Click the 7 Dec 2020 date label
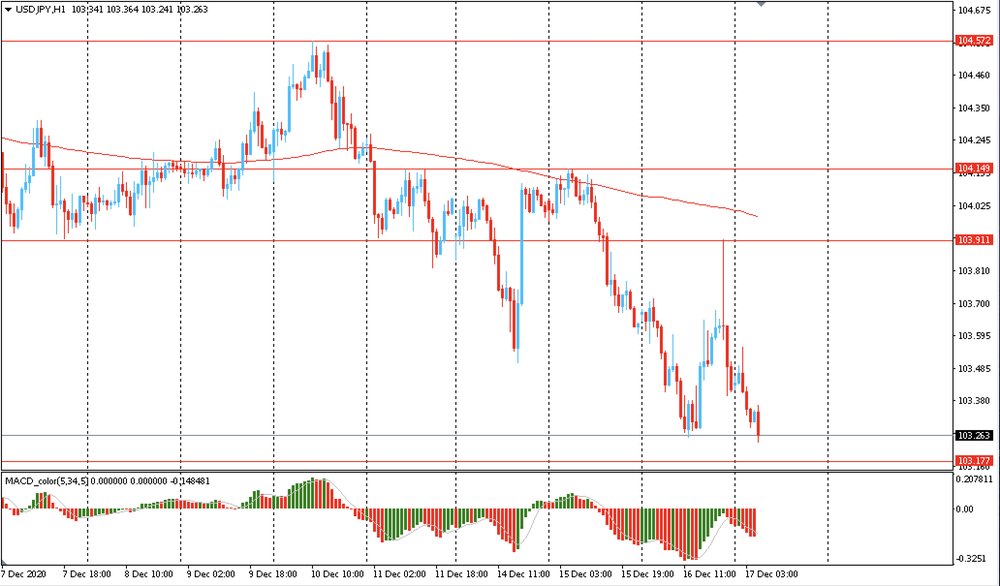The height and width of the screenshot is (586, 1000). point(23,574)
